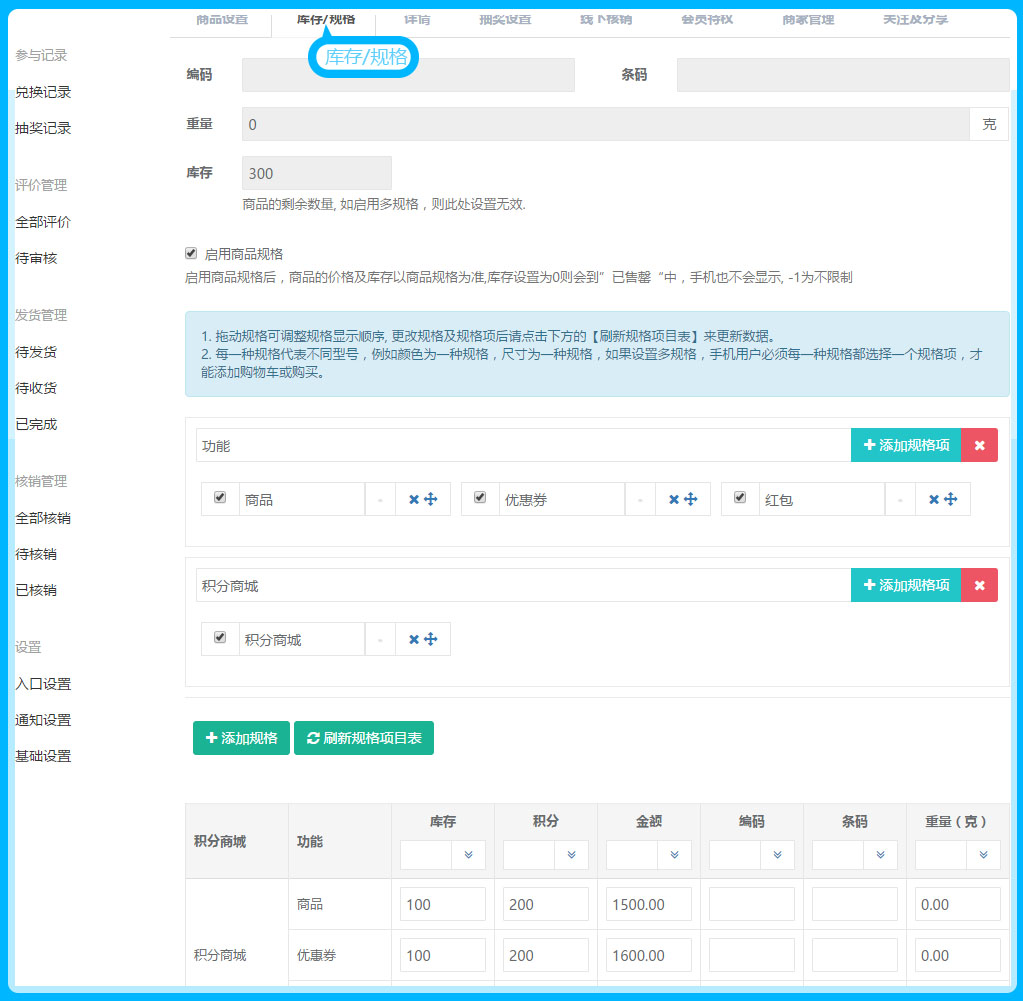
Task: Uncheck the checkbox beside 红包 spec item
Action: point(740,497)
